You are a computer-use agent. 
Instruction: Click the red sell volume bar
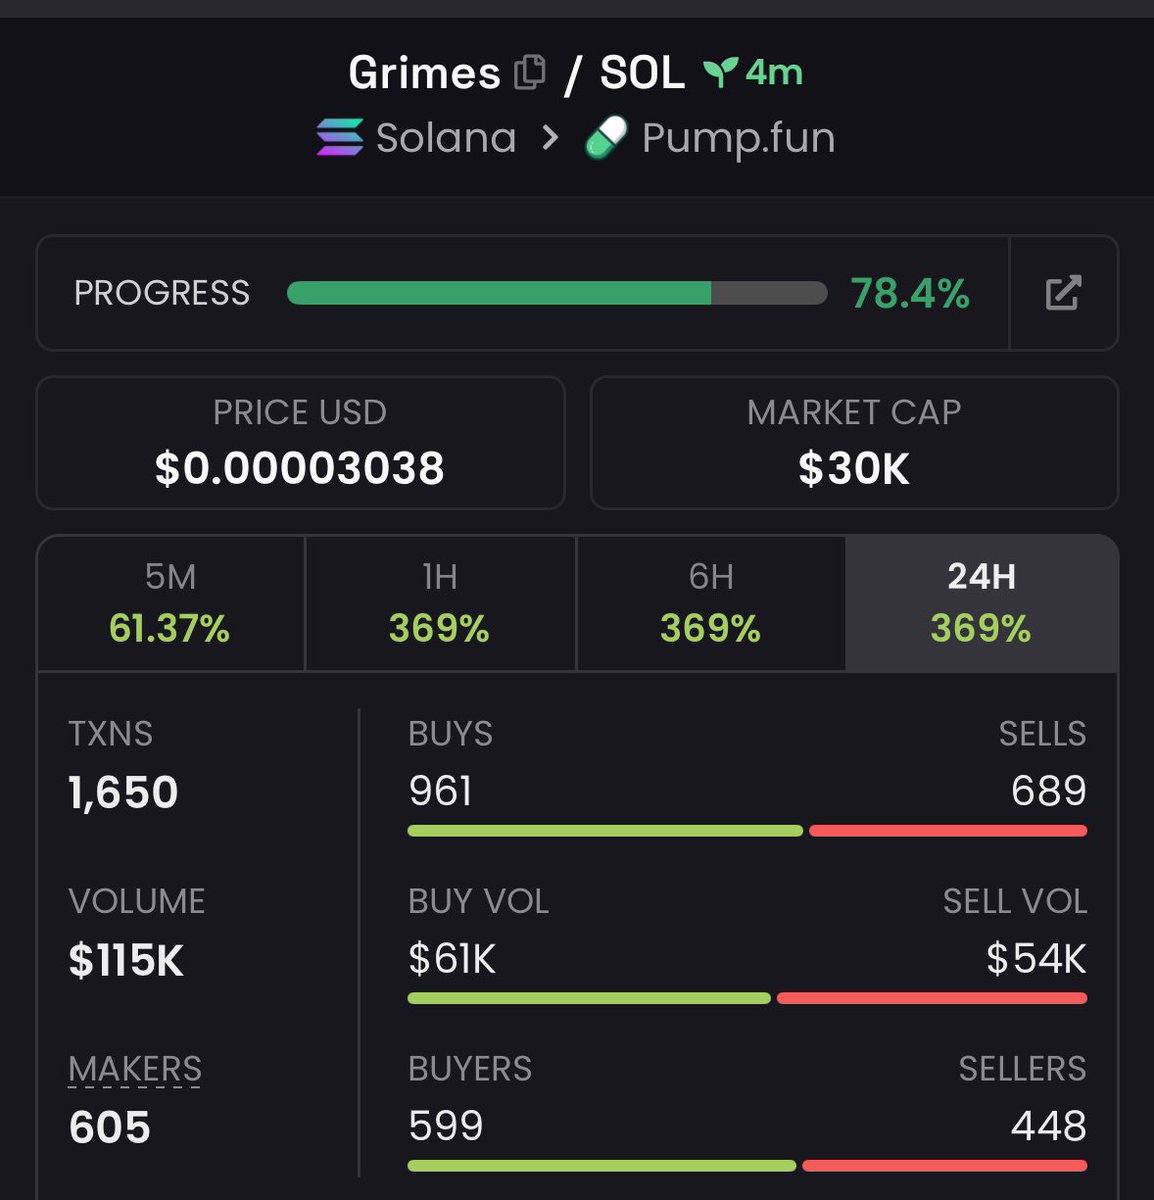pyautogui.click(x=931, y=998)
